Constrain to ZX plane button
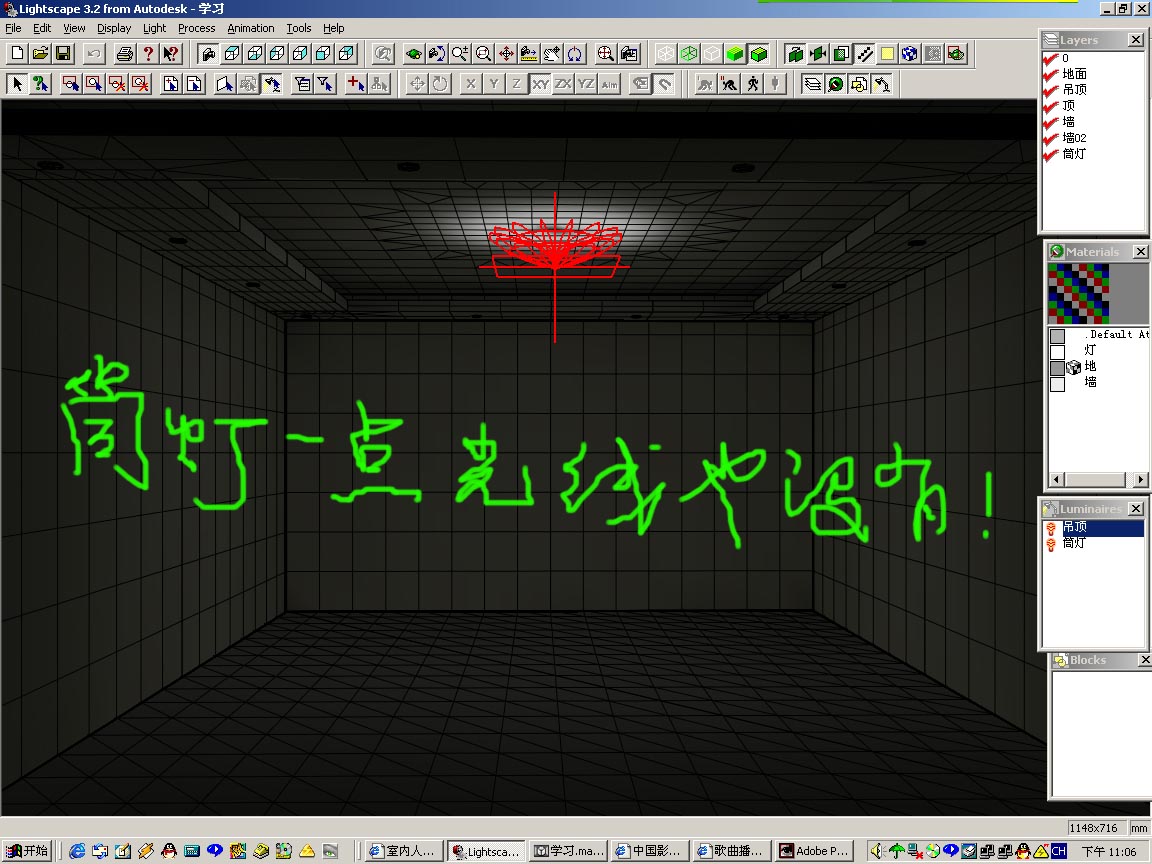Screen dimensions: 1152x864 tap(563, 84)
